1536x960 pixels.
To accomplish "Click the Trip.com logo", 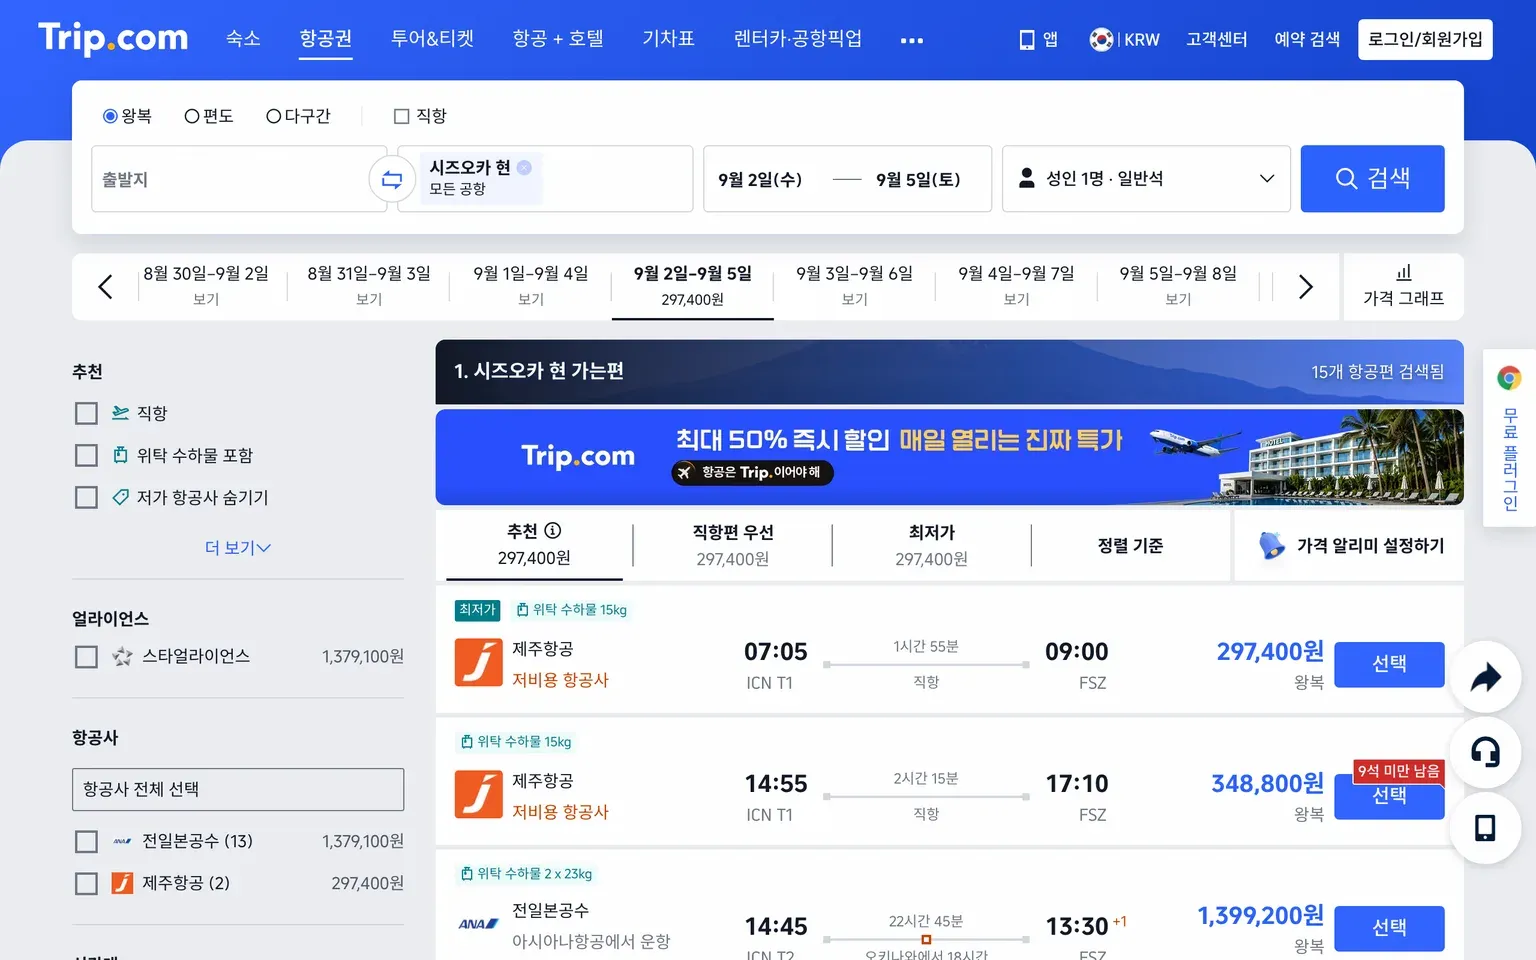I will point(113,38).
